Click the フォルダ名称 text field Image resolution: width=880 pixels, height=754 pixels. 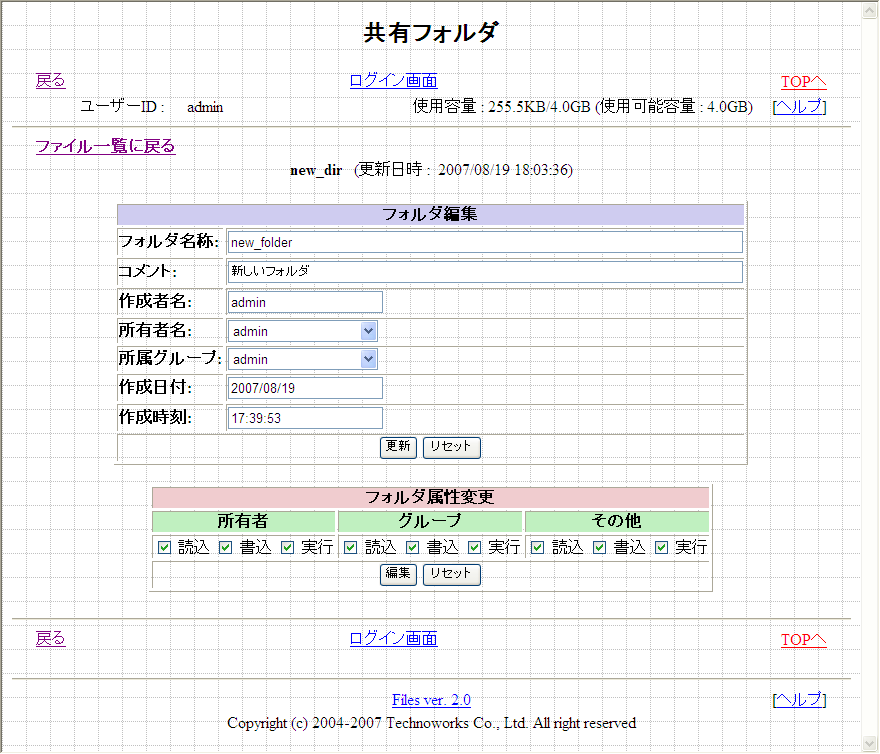[484, 242]
